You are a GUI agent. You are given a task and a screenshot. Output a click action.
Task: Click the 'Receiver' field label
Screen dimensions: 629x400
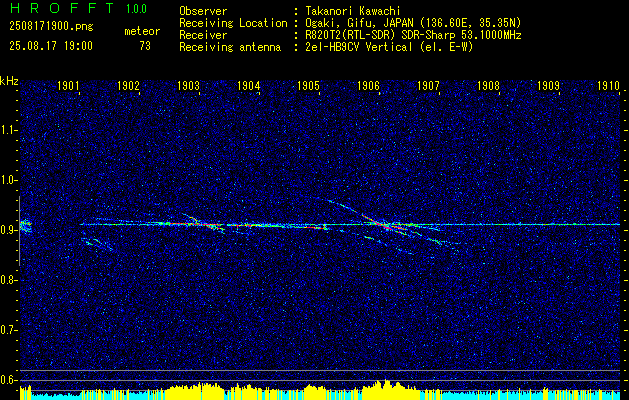coord(203,35)
